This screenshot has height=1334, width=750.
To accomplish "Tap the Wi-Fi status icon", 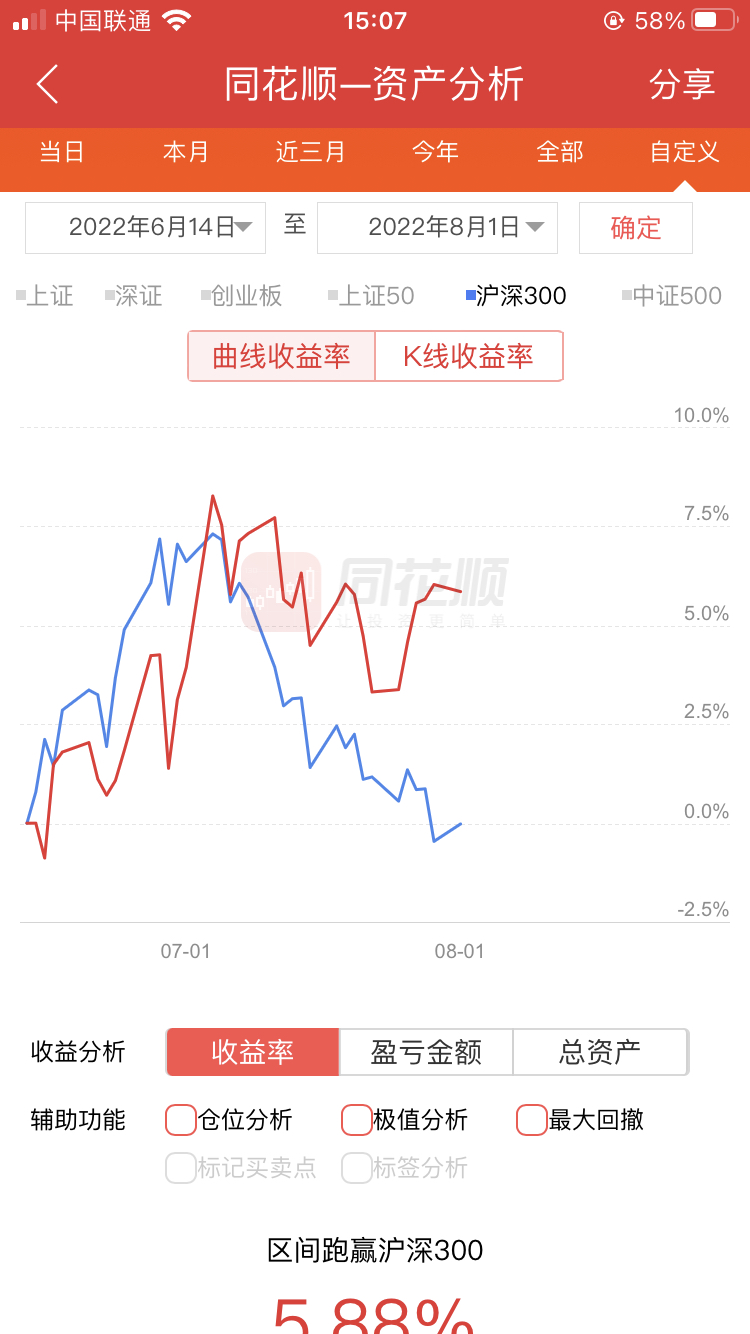I will [176, 20].
